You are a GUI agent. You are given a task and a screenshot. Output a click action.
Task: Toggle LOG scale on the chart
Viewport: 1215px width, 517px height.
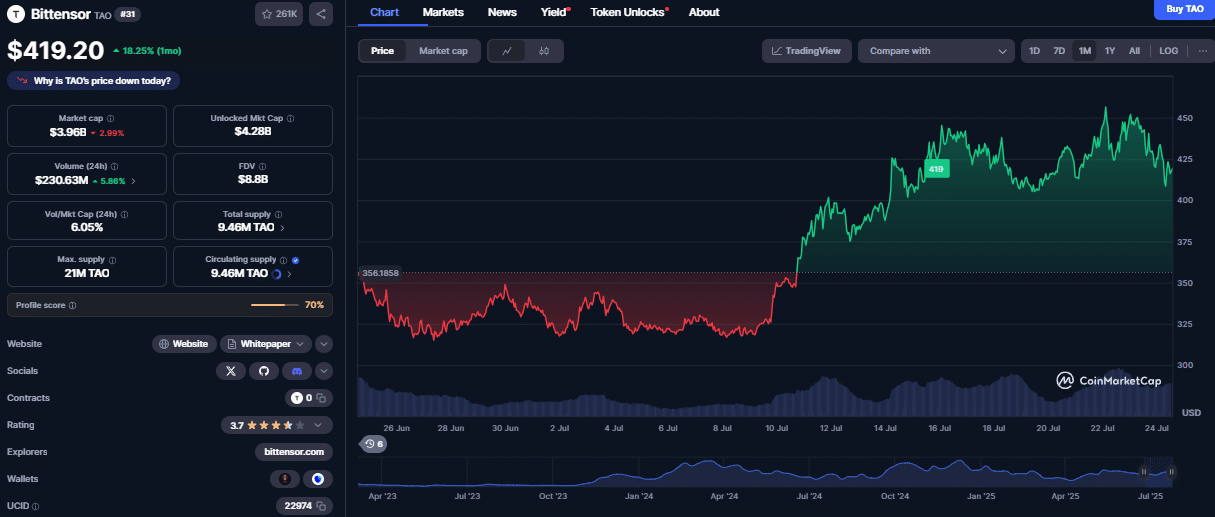click(1169, 51)
